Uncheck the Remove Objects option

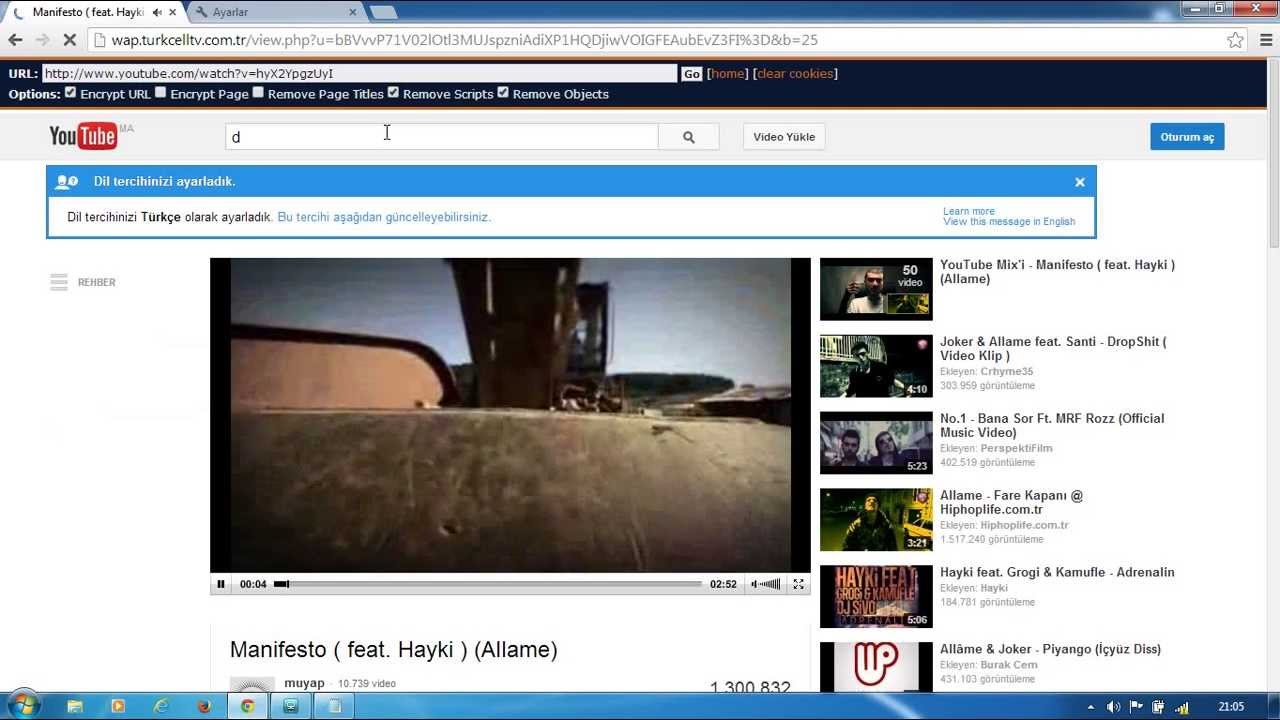click(503, 92)
